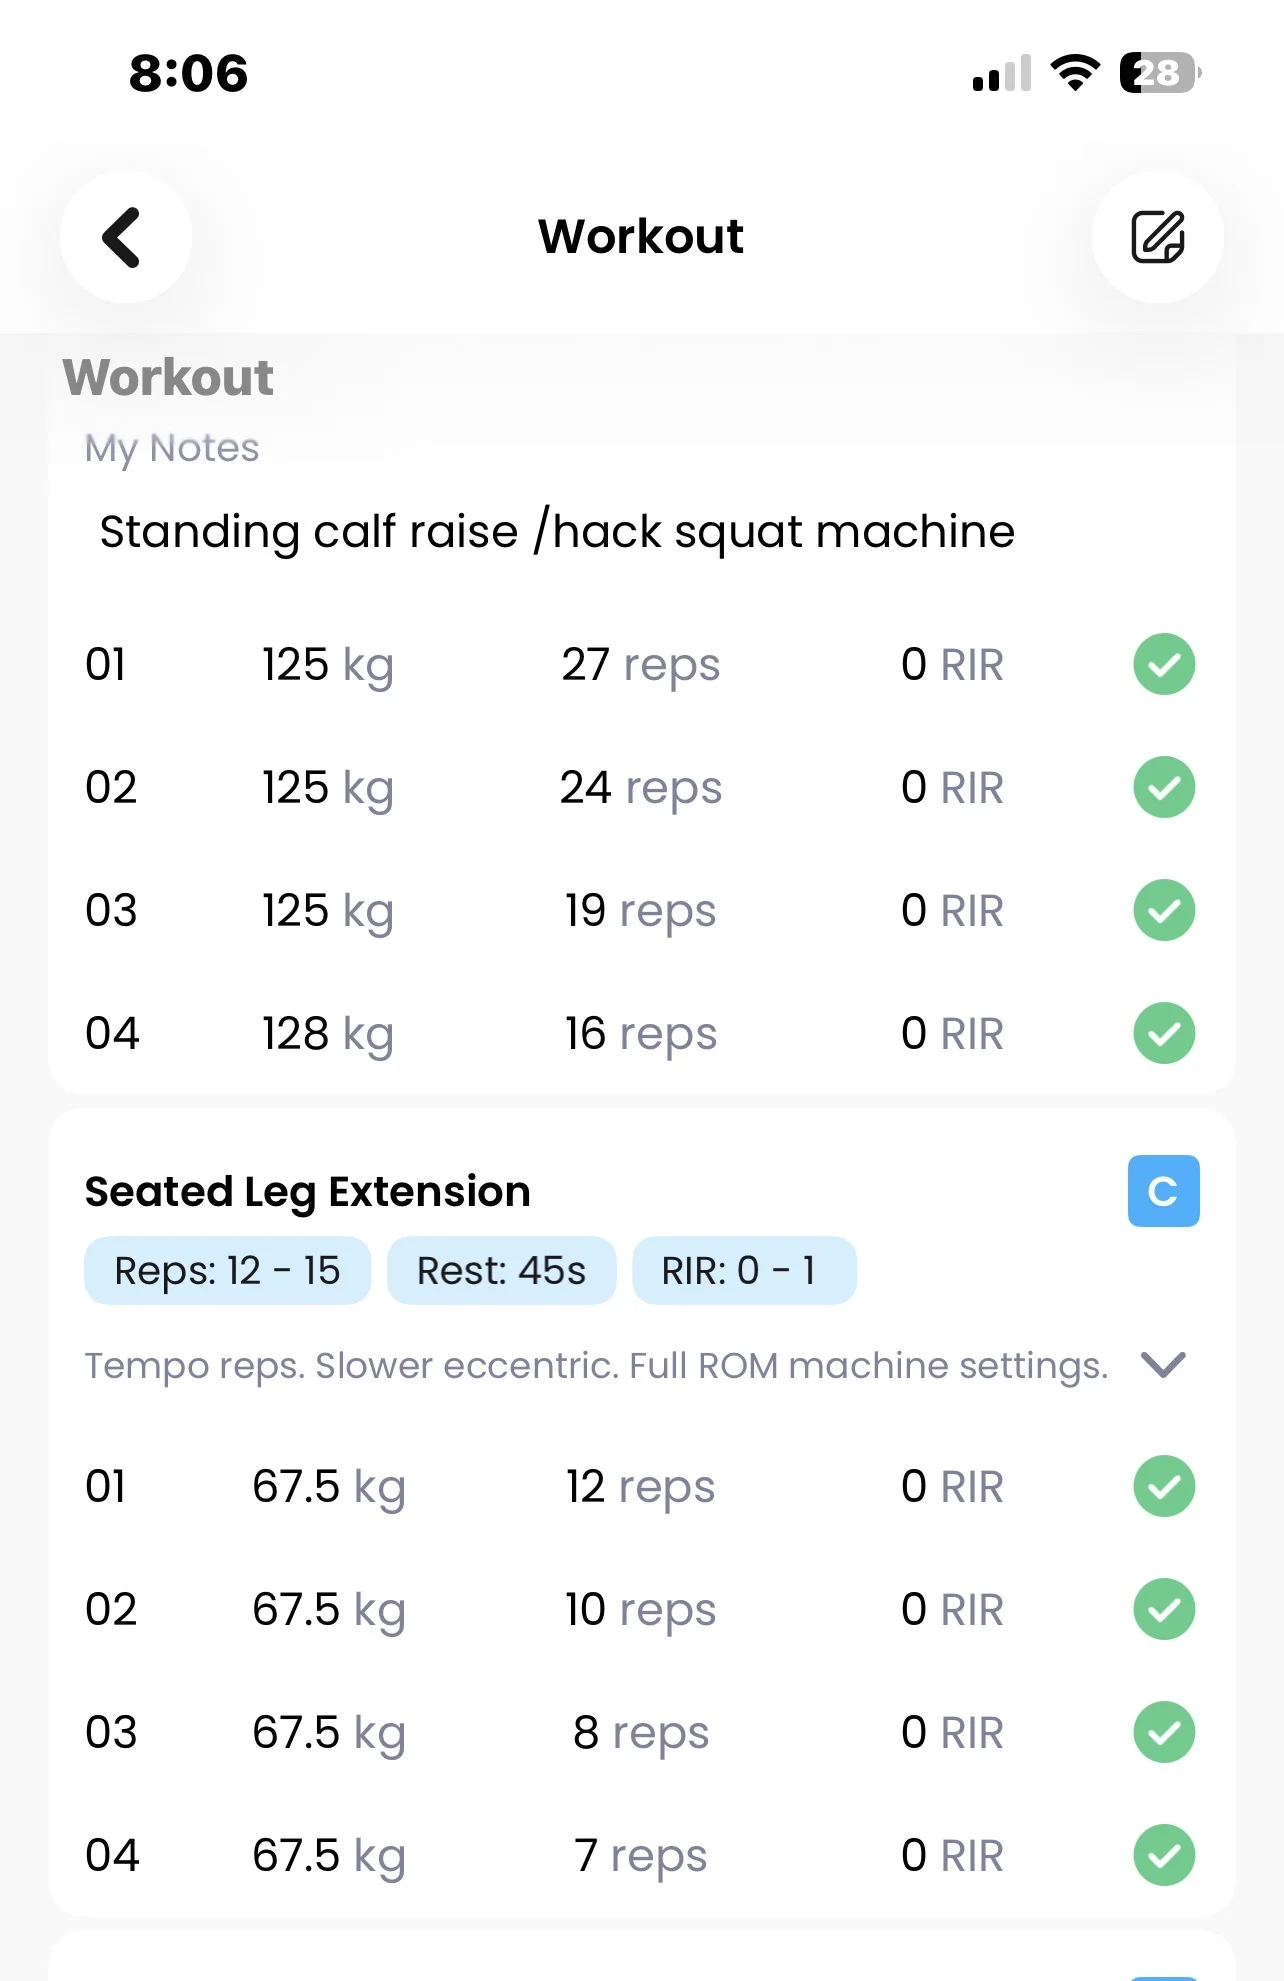The height and width of the screenshot is (1981, 1284).
Task: Tap the Rest: 45s chip
Action: 501,1271
